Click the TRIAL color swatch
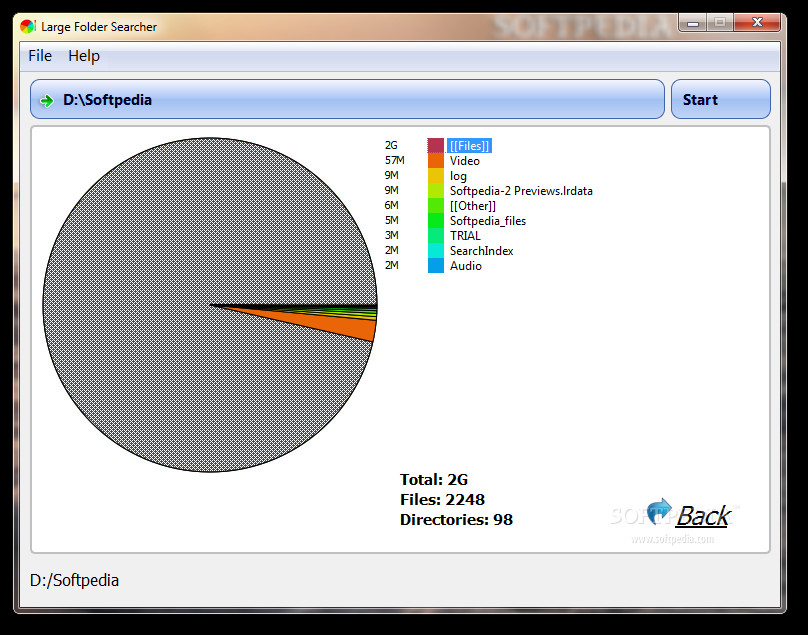This screenshot has width=808, height=635. pyautogui.click(x=436, y=236)
